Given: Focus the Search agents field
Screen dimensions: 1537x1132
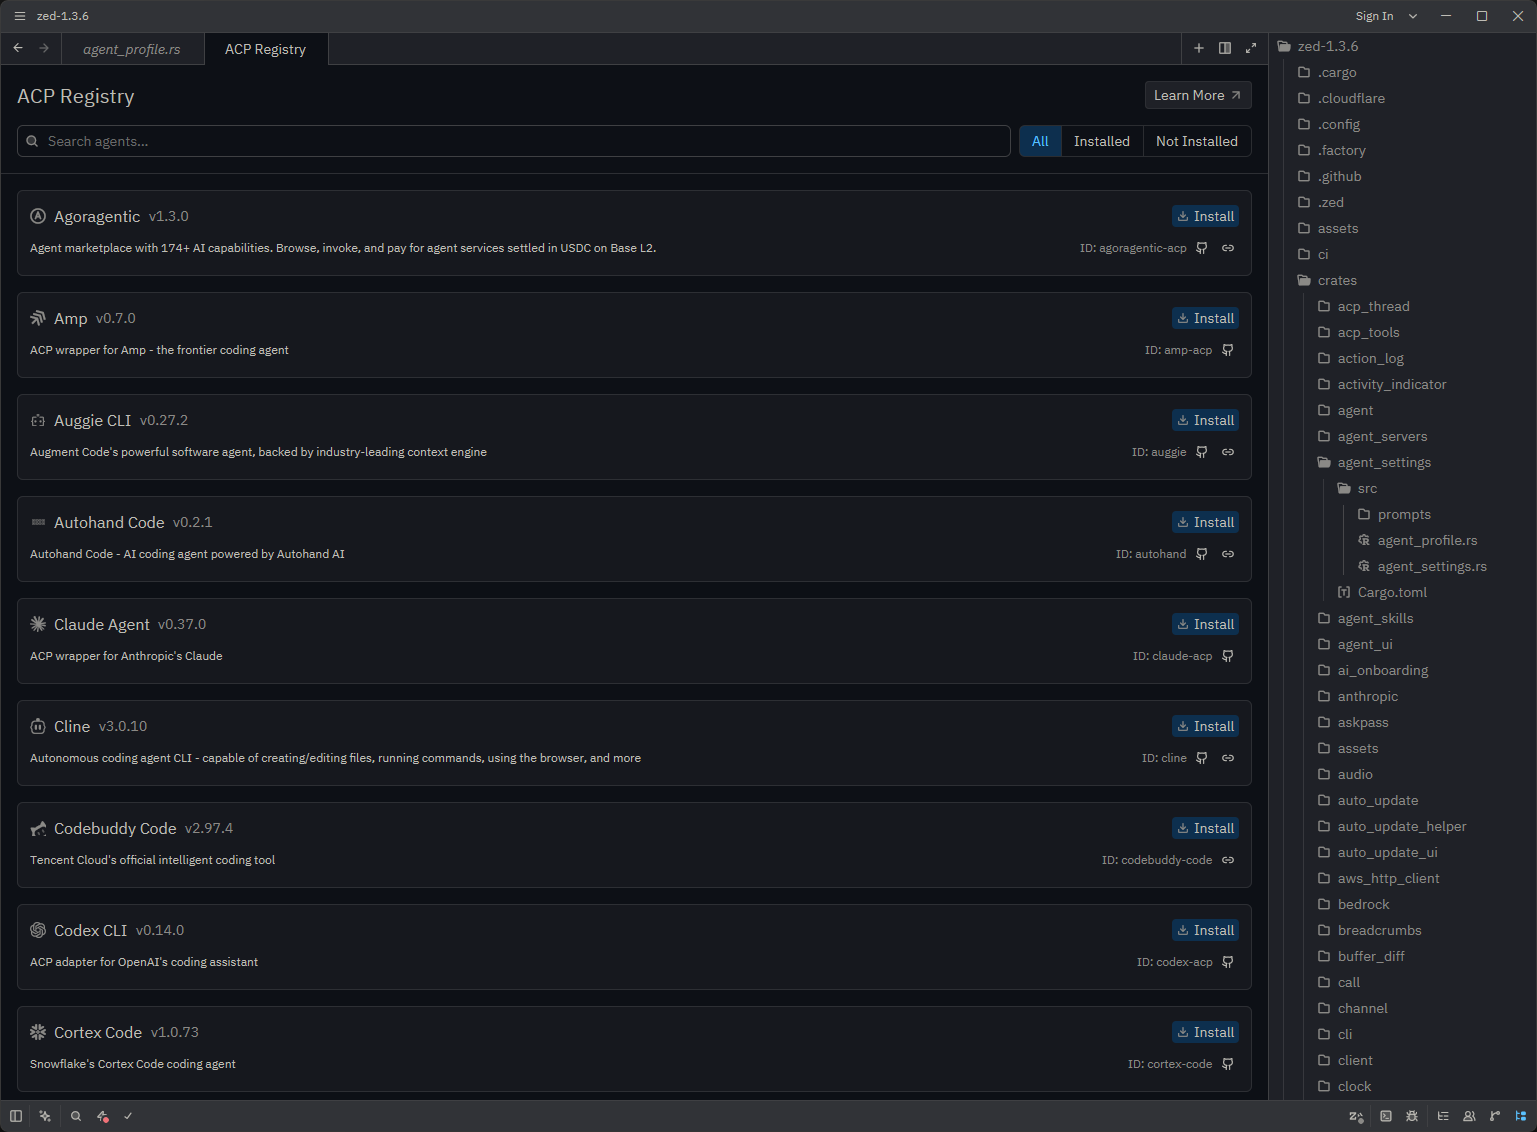Looking at the screenshot, I should (514, 141).
